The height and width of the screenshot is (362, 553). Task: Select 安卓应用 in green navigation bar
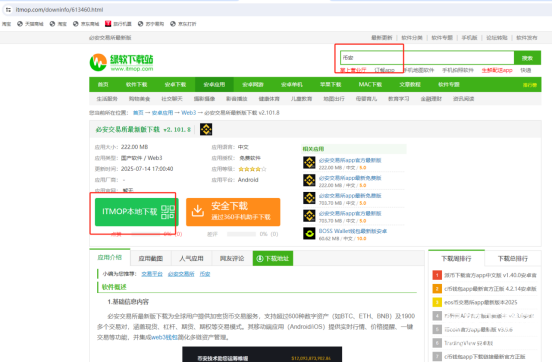point(214,85)
